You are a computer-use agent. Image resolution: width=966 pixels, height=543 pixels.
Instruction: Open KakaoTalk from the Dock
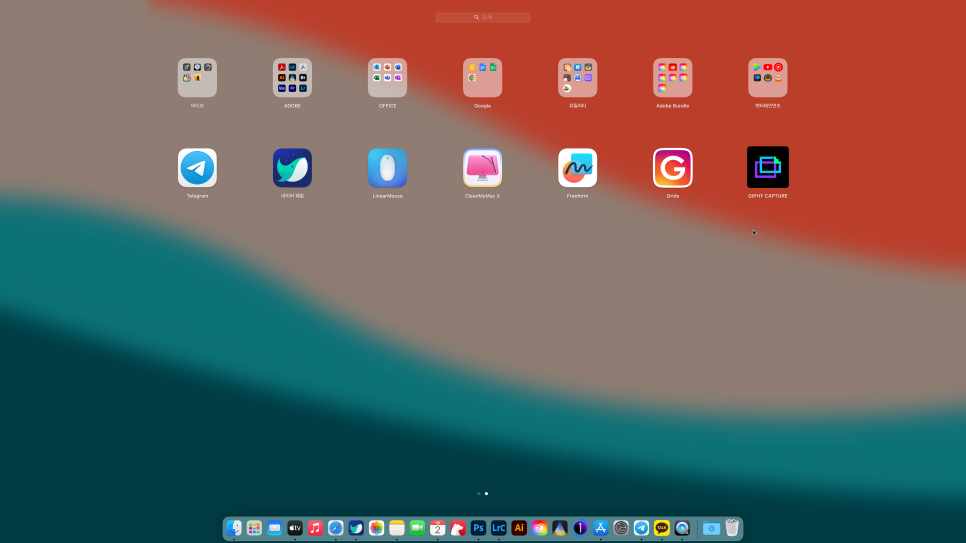tap(662, 528)
